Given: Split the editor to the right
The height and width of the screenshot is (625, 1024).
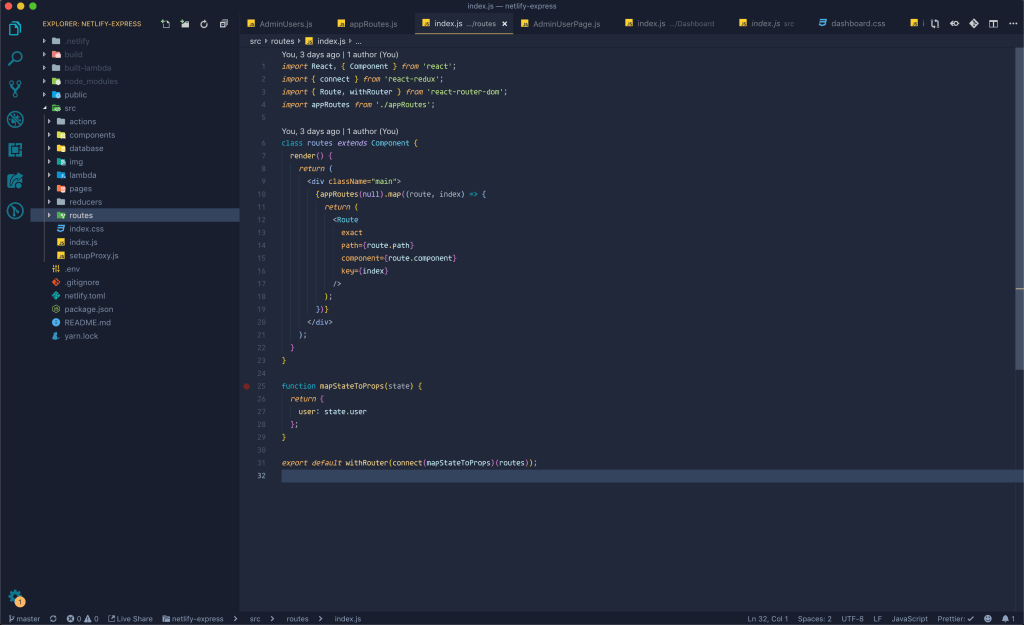Looking at the screenshot, I should pyautogui.click(x=993, y=24).
